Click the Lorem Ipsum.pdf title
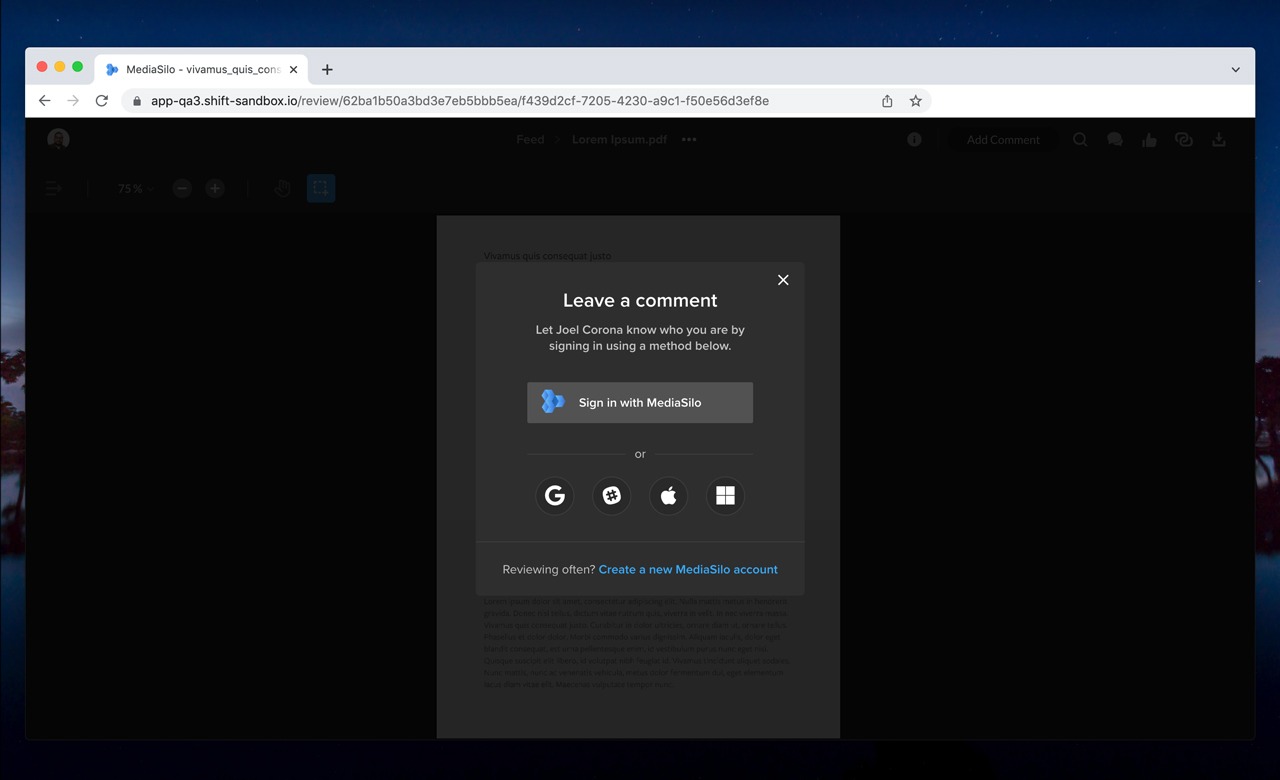 click(619, 140)
